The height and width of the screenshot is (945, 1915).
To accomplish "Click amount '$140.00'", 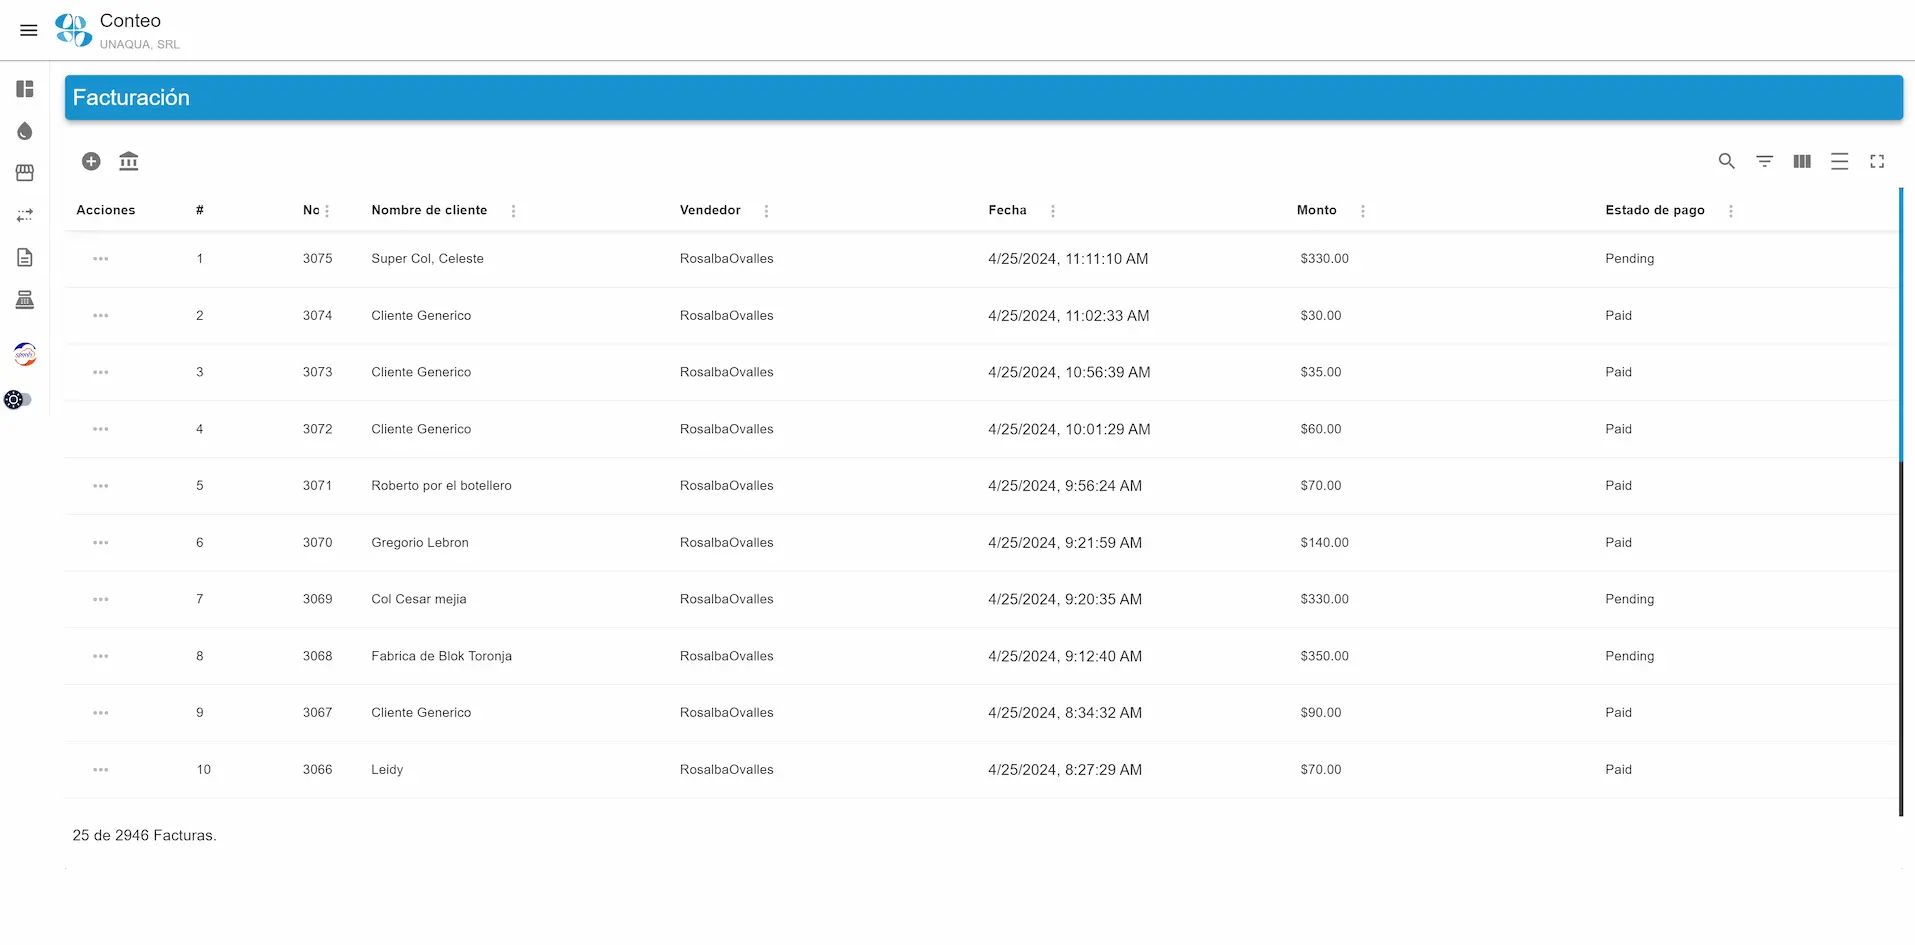I will coord(1324,543).
